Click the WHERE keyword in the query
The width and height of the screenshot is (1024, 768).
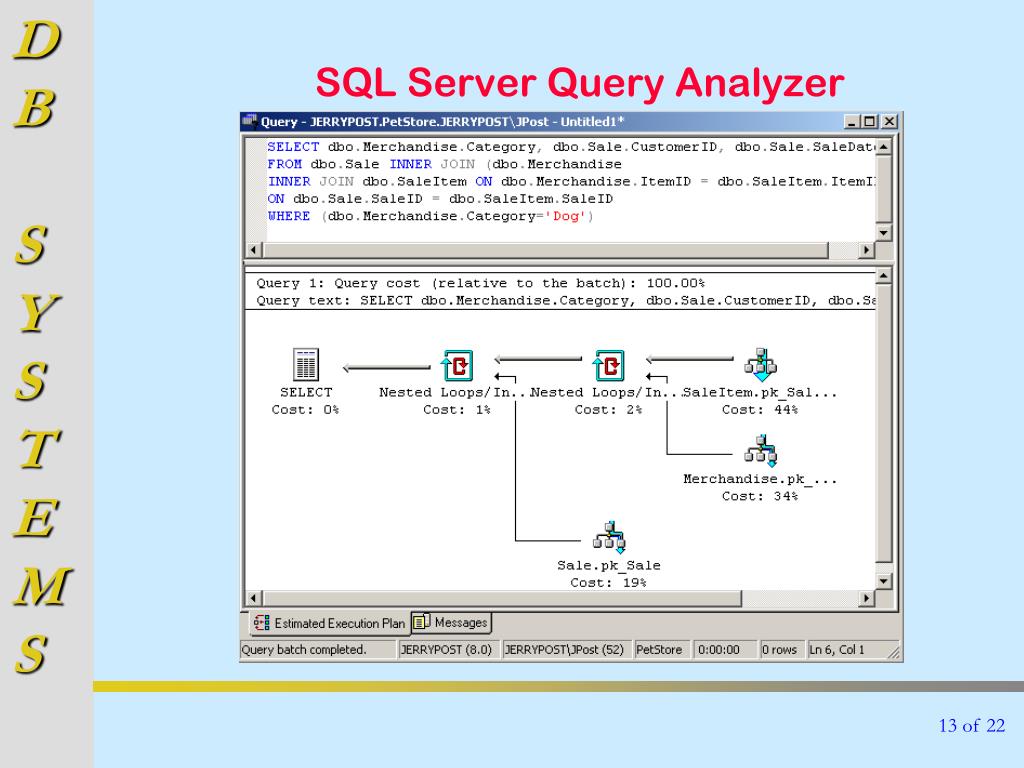[289, 216]
